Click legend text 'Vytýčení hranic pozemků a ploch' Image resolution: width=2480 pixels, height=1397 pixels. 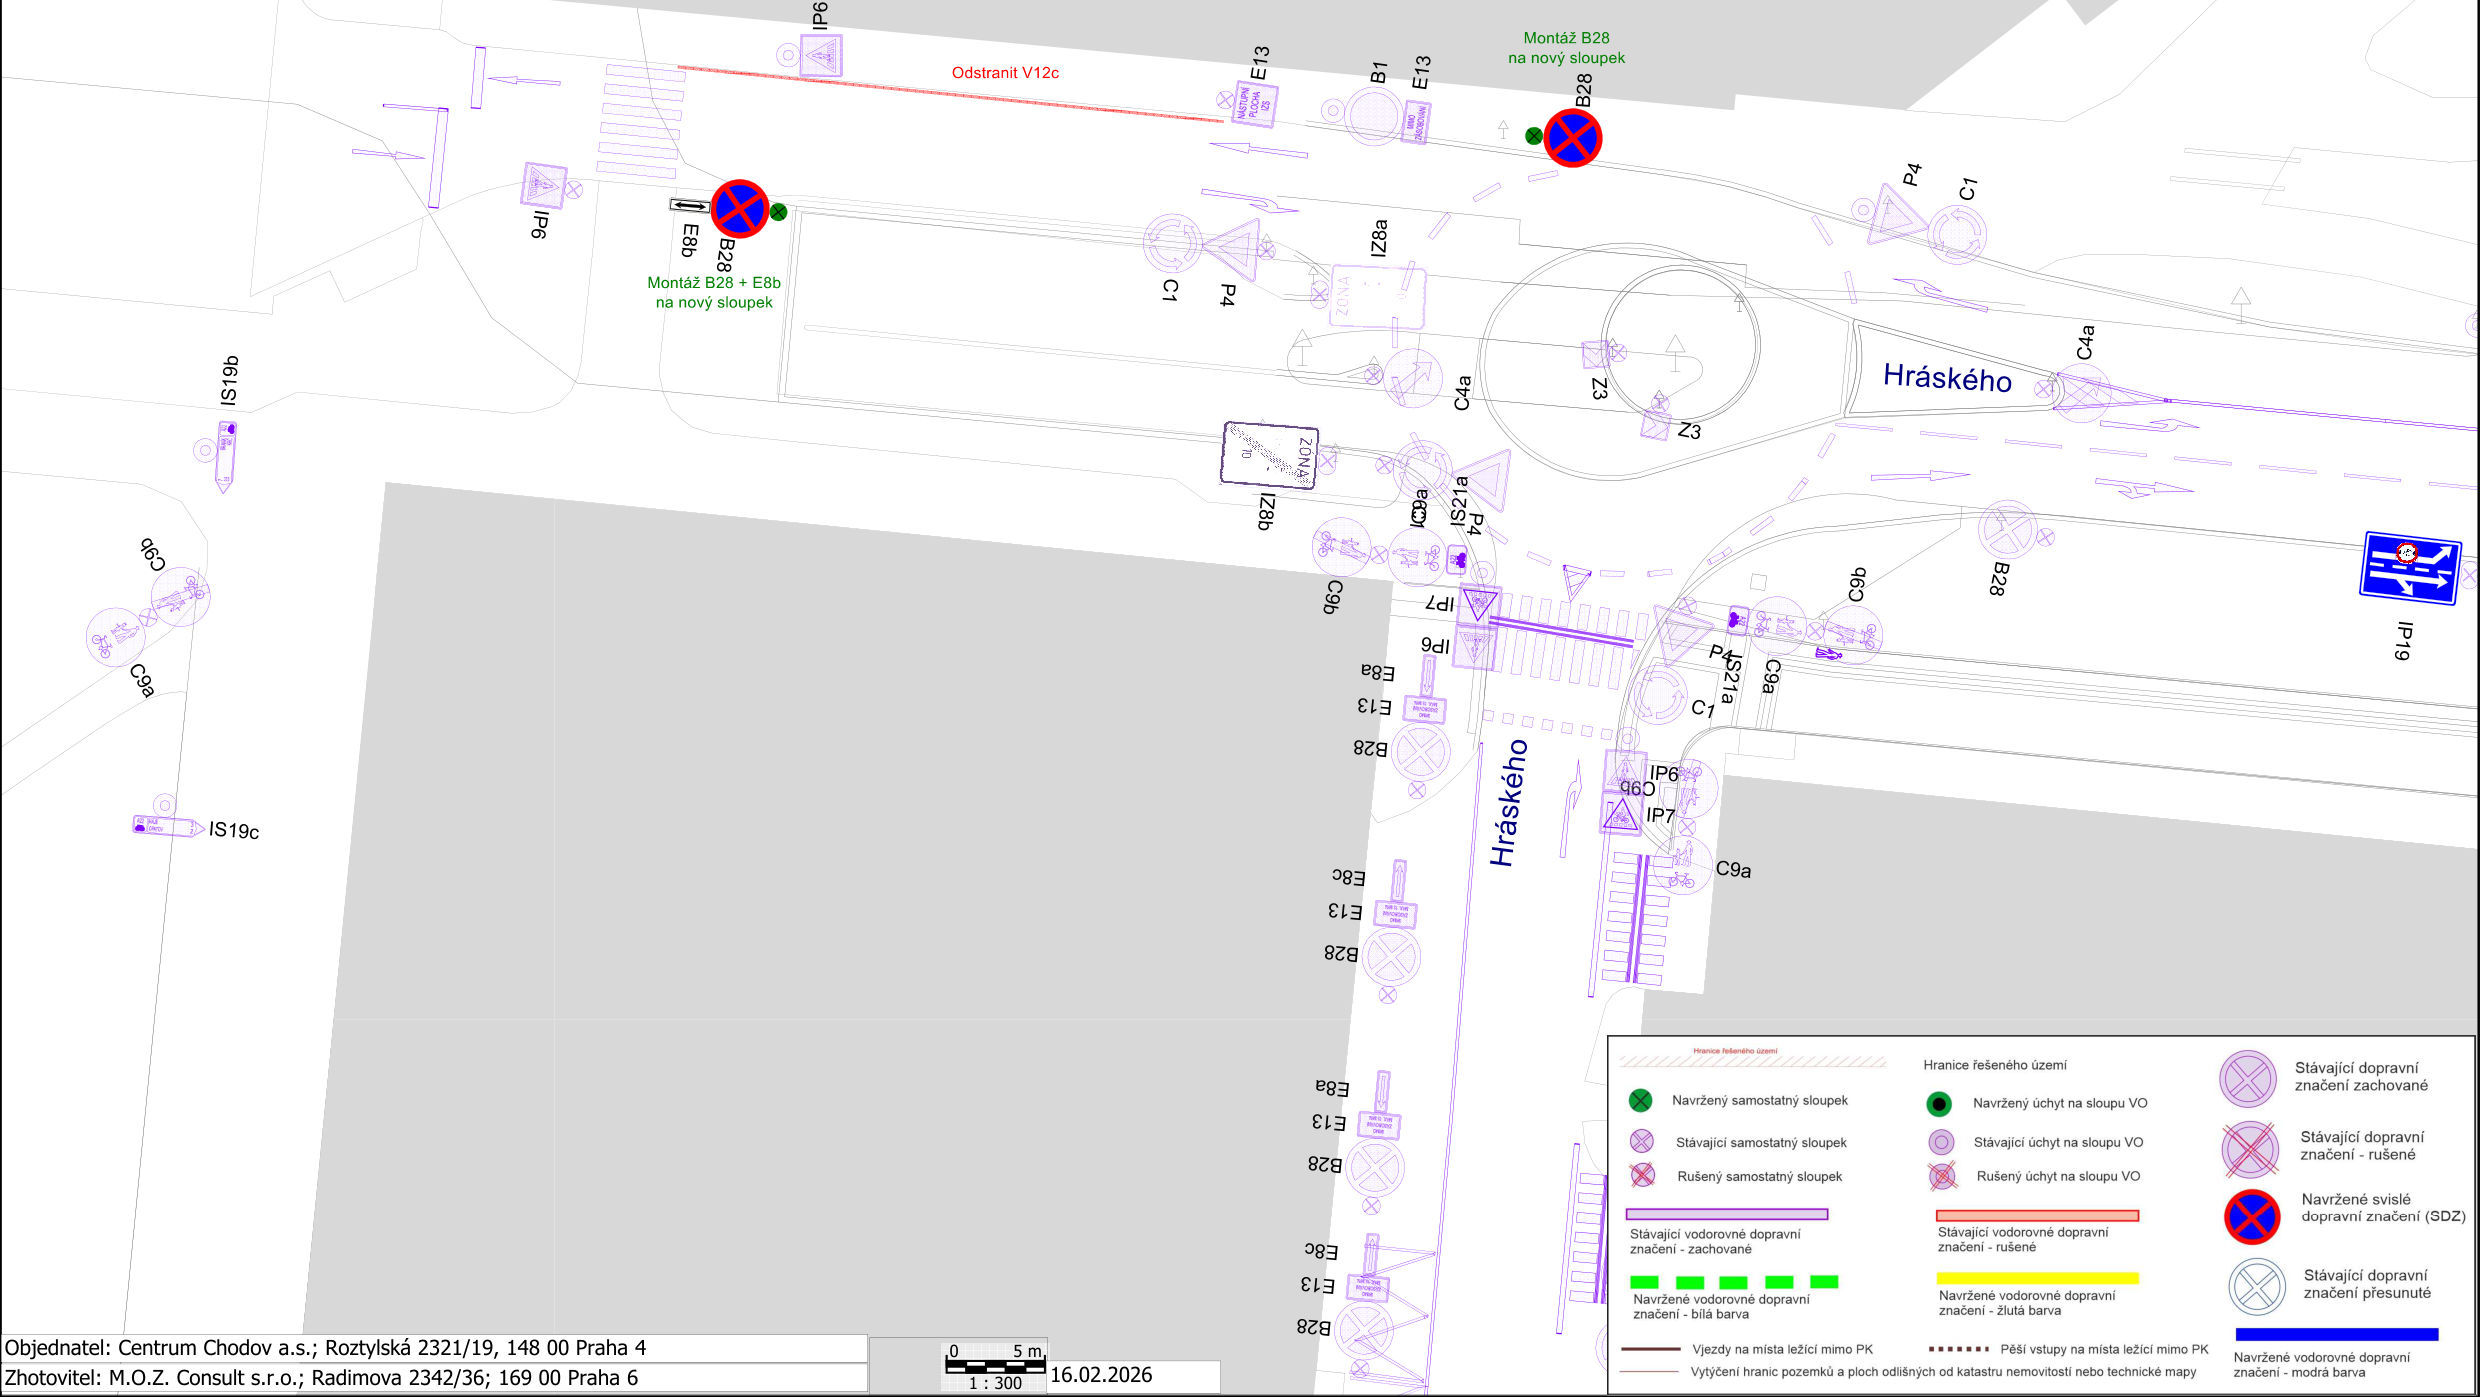pyautogui.click(x=1944, y=1372)
